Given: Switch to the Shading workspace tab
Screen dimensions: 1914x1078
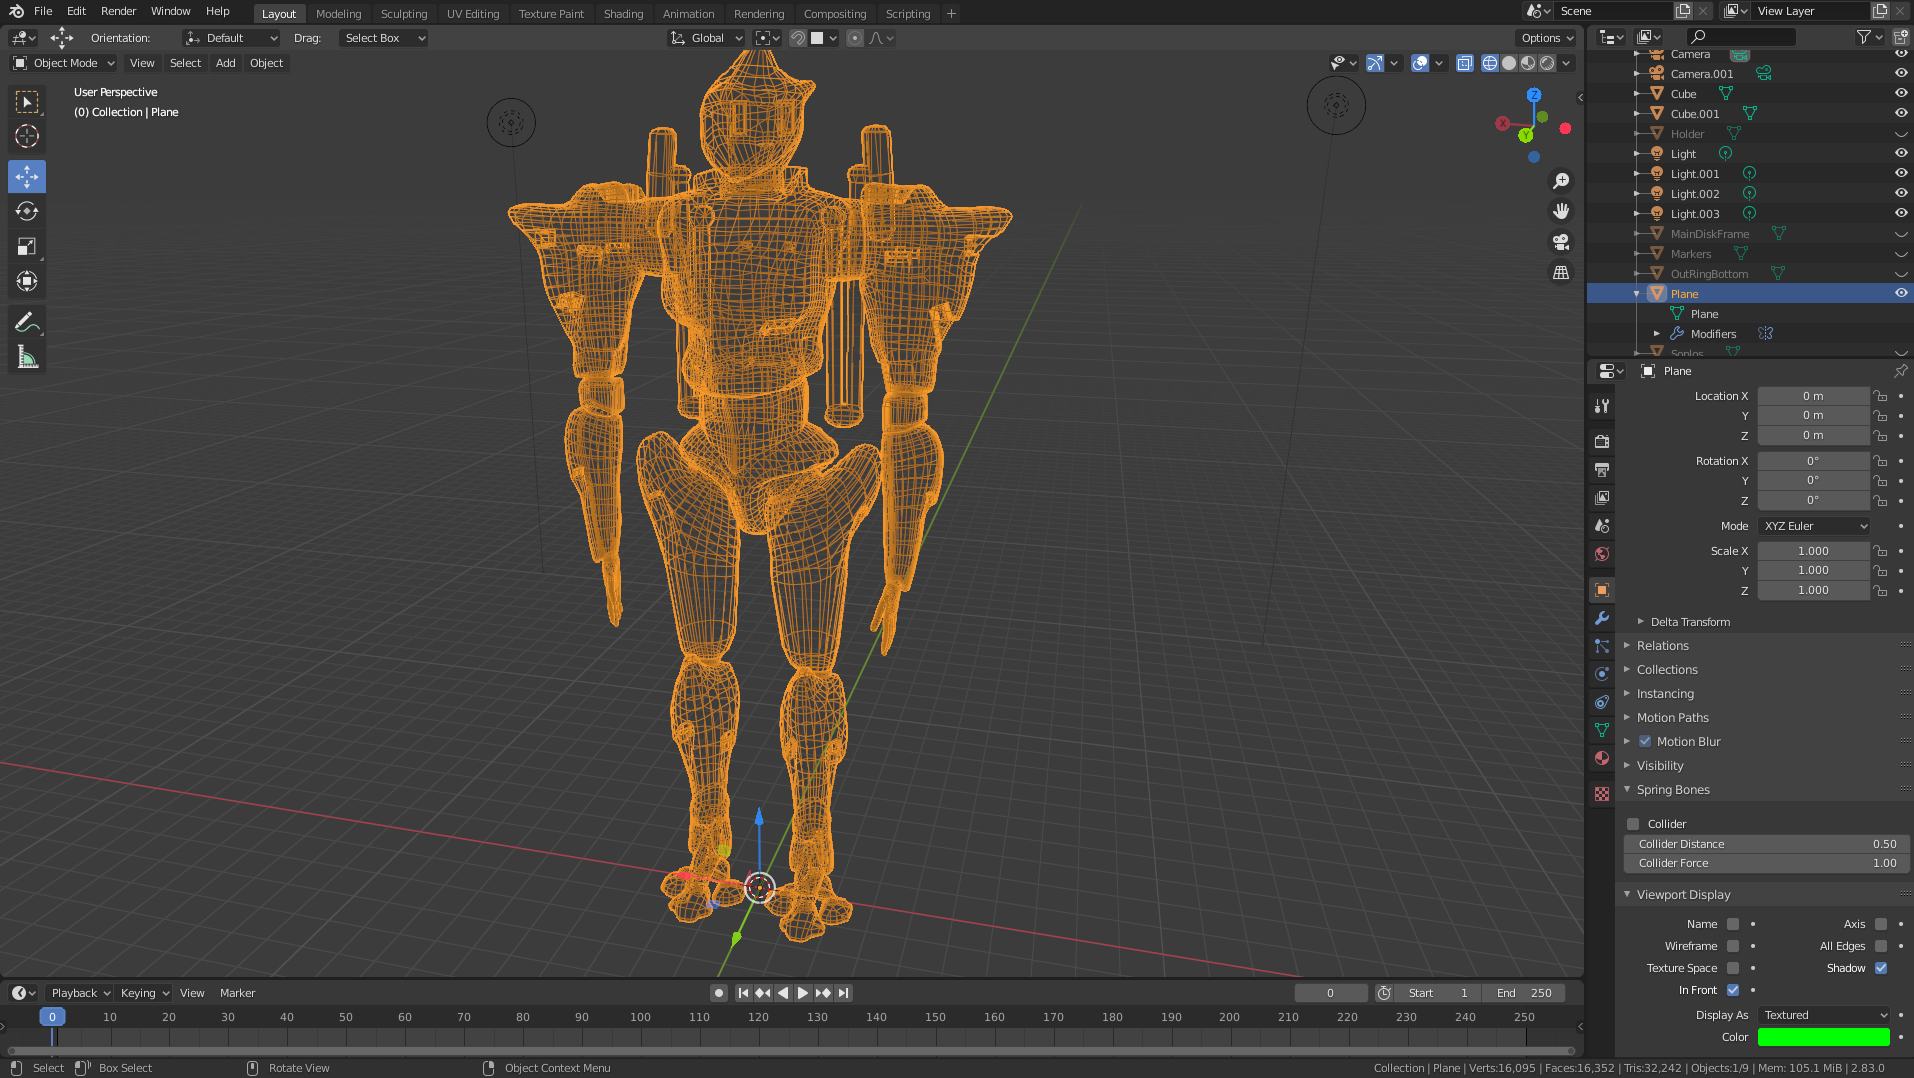Looking at the screenshot, I should click(623, 14).
